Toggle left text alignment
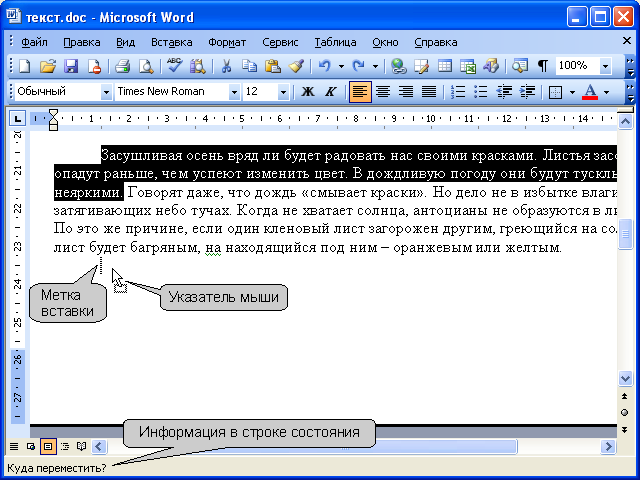The width and height of the screenshot is (640, 480). (360, 91)
